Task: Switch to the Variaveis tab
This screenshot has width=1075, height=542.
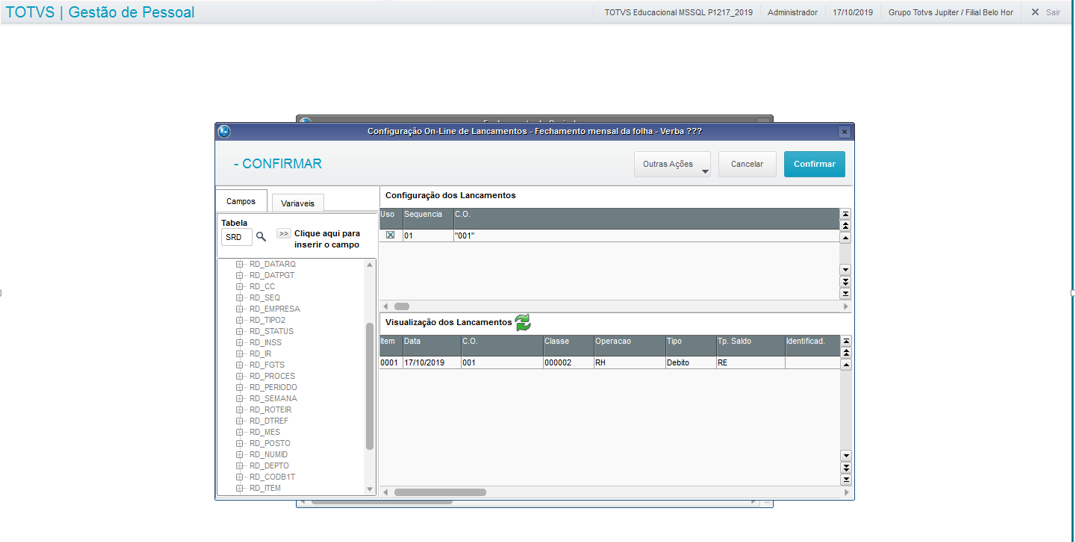Action: (298, 204)
